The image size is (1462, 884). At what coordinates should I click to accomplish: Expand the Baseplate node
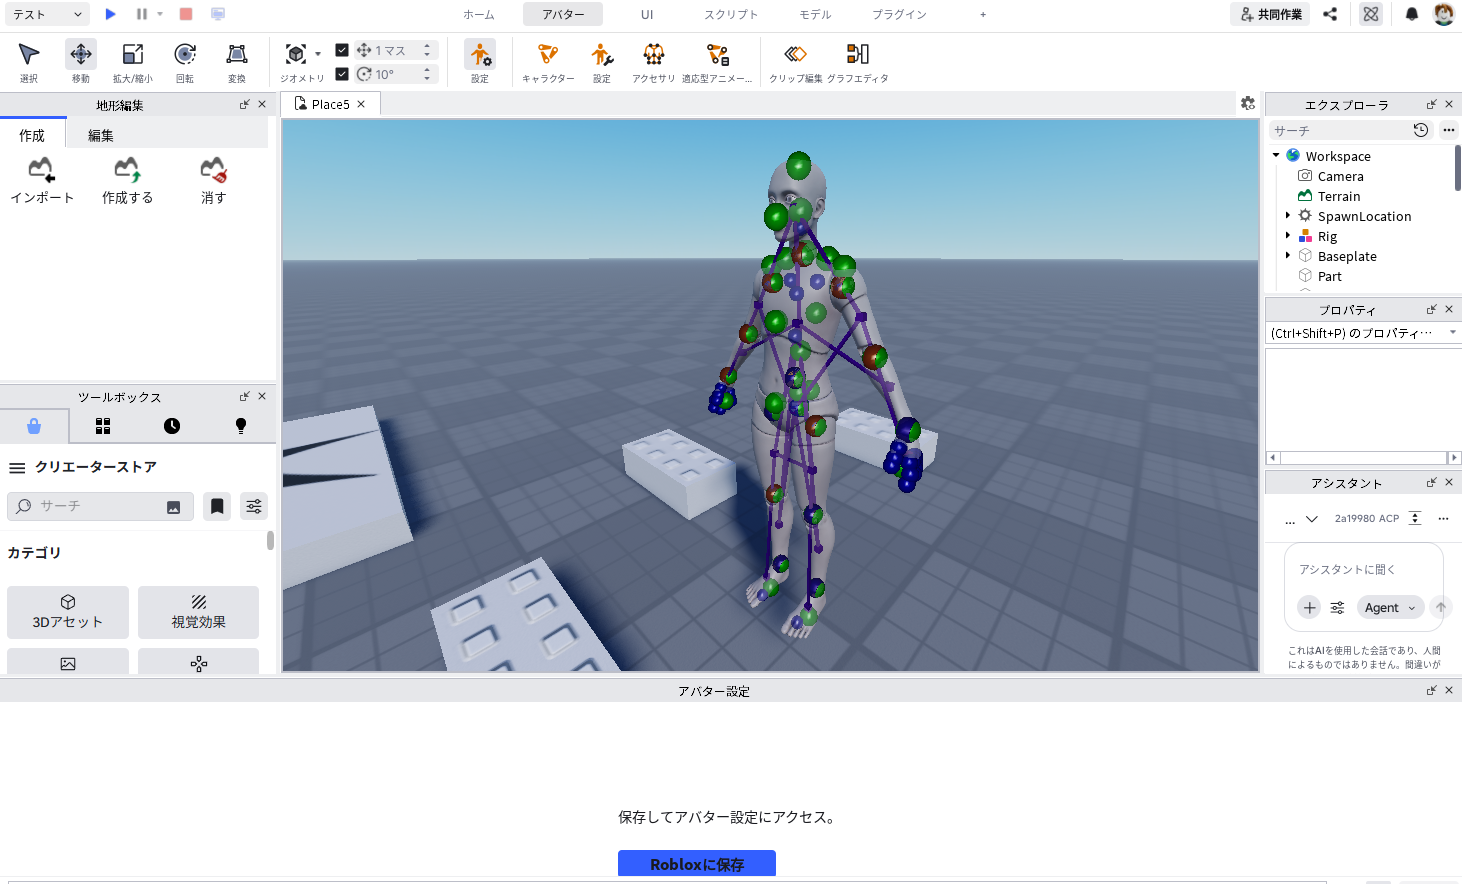click(1288, 255)
